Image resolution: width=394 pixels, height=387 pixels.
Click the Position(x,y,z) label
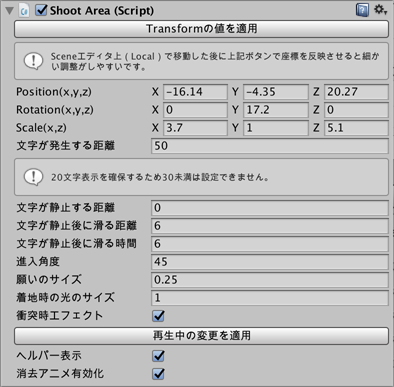[x=54, y=92]
